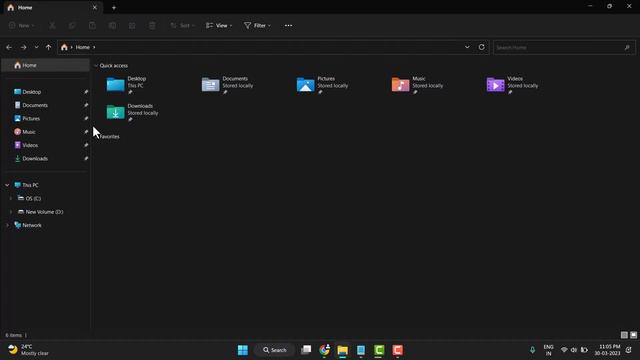Open the View dropdown
Viewport: 640px width, 360px height.
219,25
